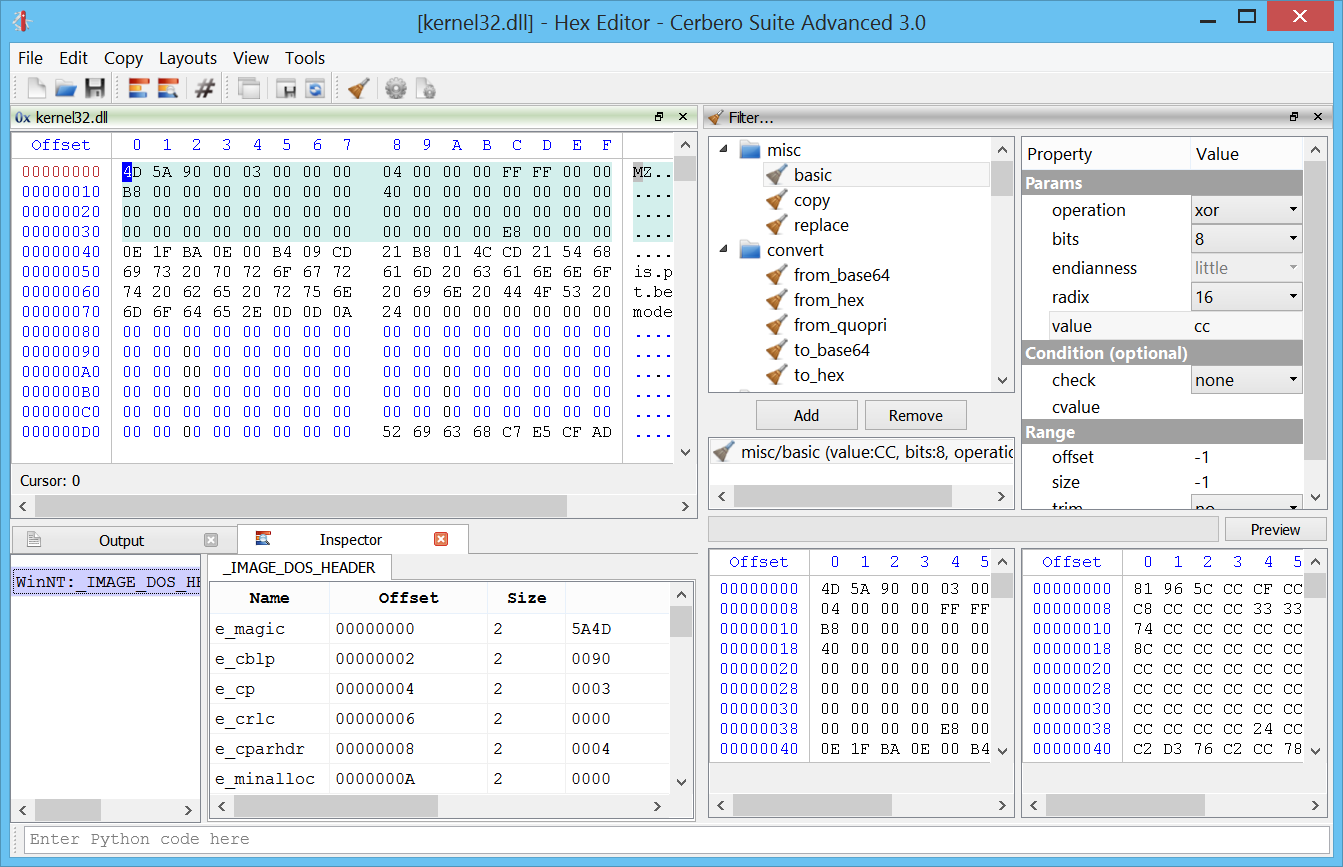Close the Filter panel
Viewport: 1343px width, 867px height.
(1318, 117)
